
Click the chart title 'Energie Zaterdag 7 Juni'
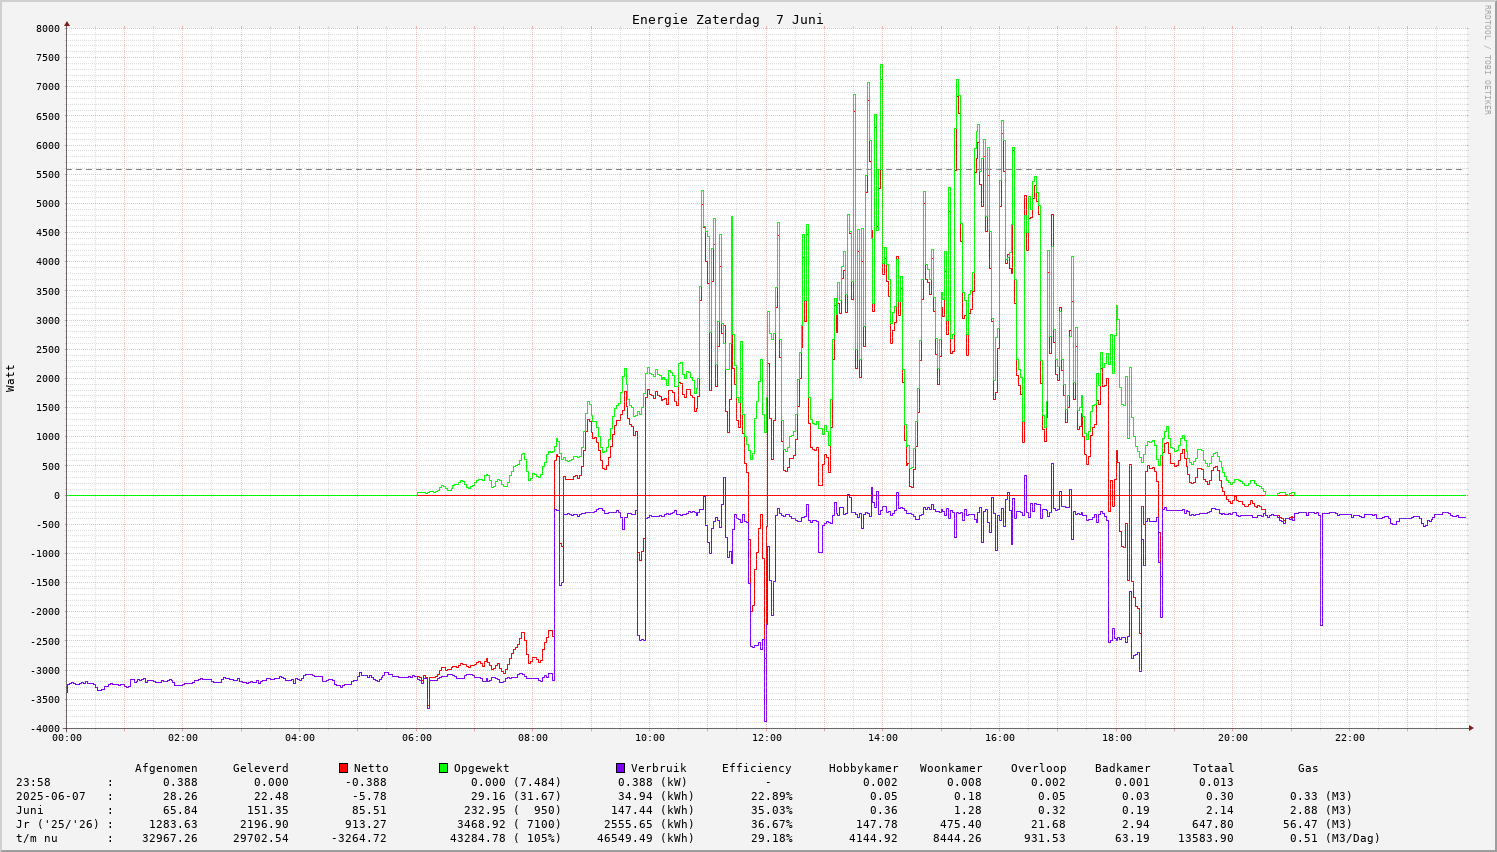[727, 20]
